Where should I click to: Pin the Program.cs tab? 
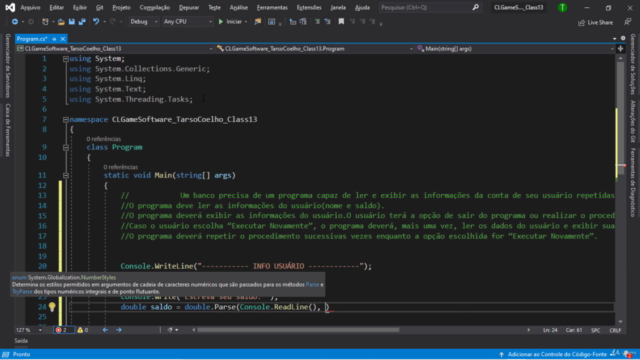tap(54, 39)
